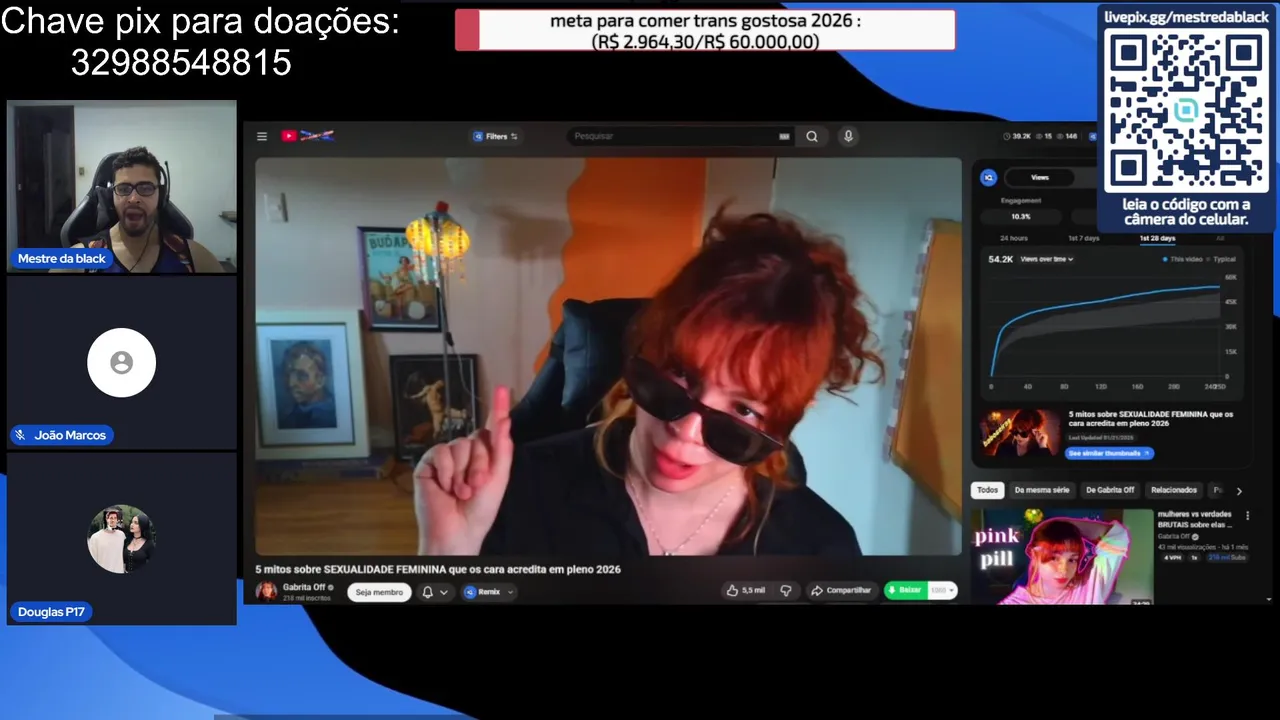
Task: Click the 10.3% engagement value
Action: [x=1020, y=216]
